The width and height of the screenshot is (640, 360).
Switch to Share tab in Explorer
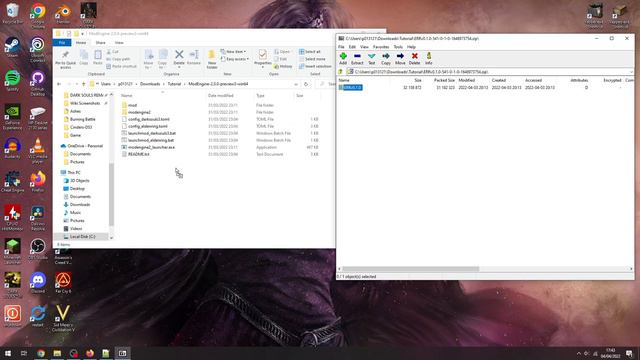coord(100,42)
